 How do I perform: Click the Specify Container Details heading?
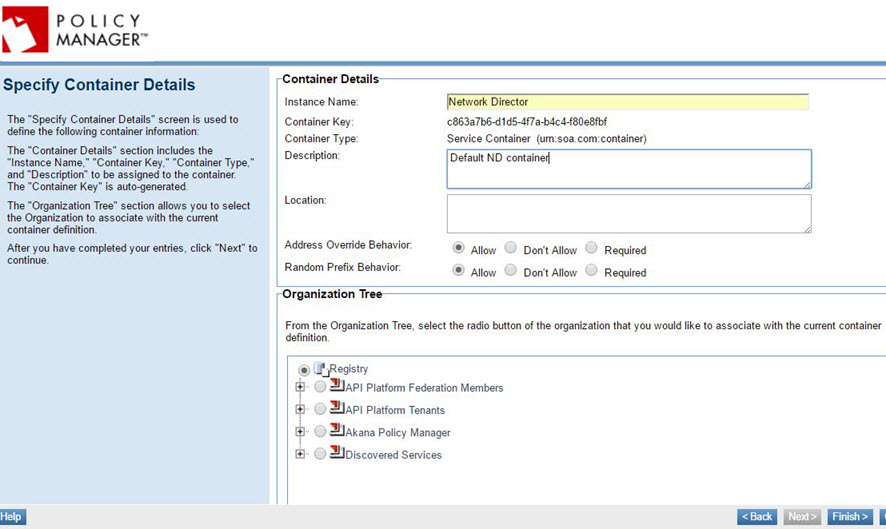coord(99,85)
